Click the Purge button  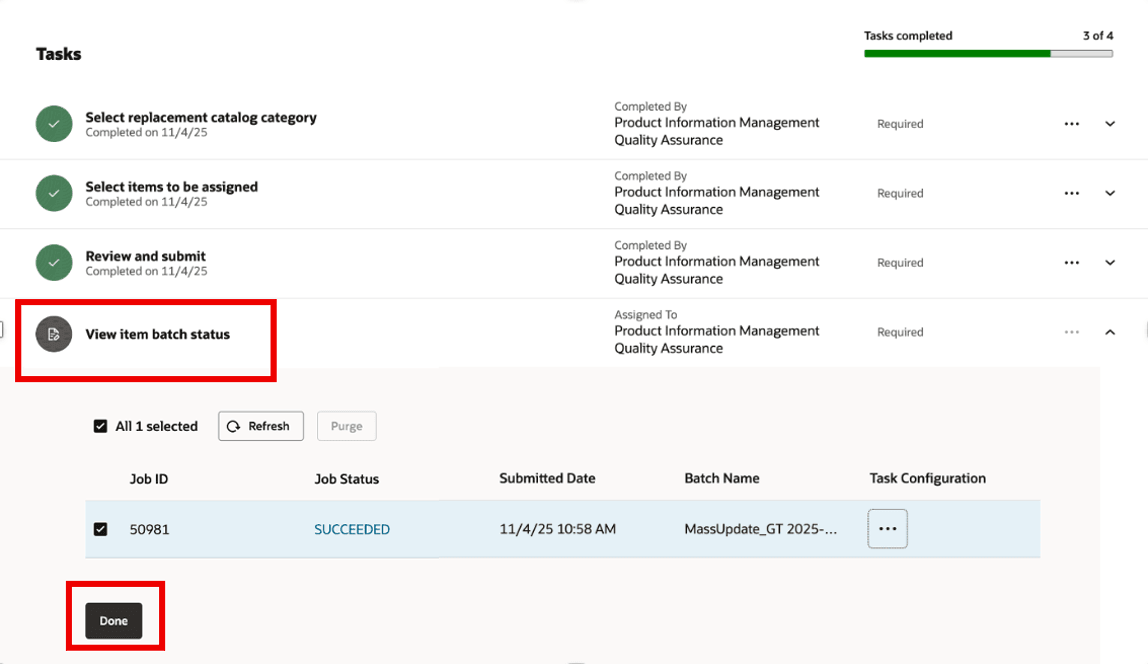pos(346,425)
